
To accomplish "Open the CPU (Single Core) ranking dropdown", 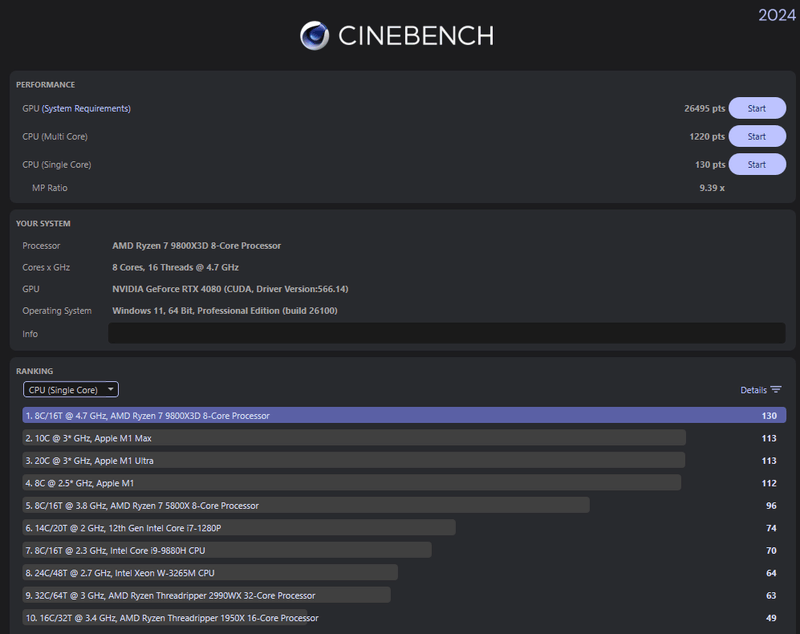I will point(71,390).
